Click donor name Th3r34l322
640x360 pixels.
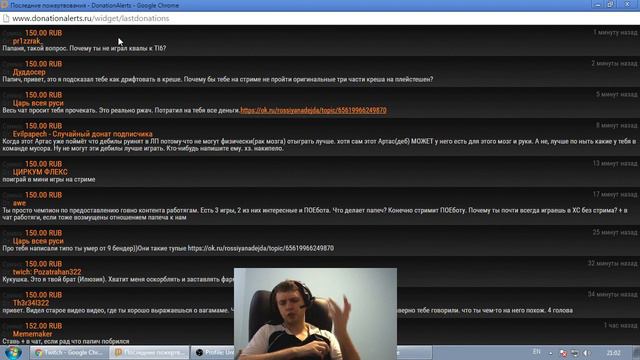[x=31, y=303]
